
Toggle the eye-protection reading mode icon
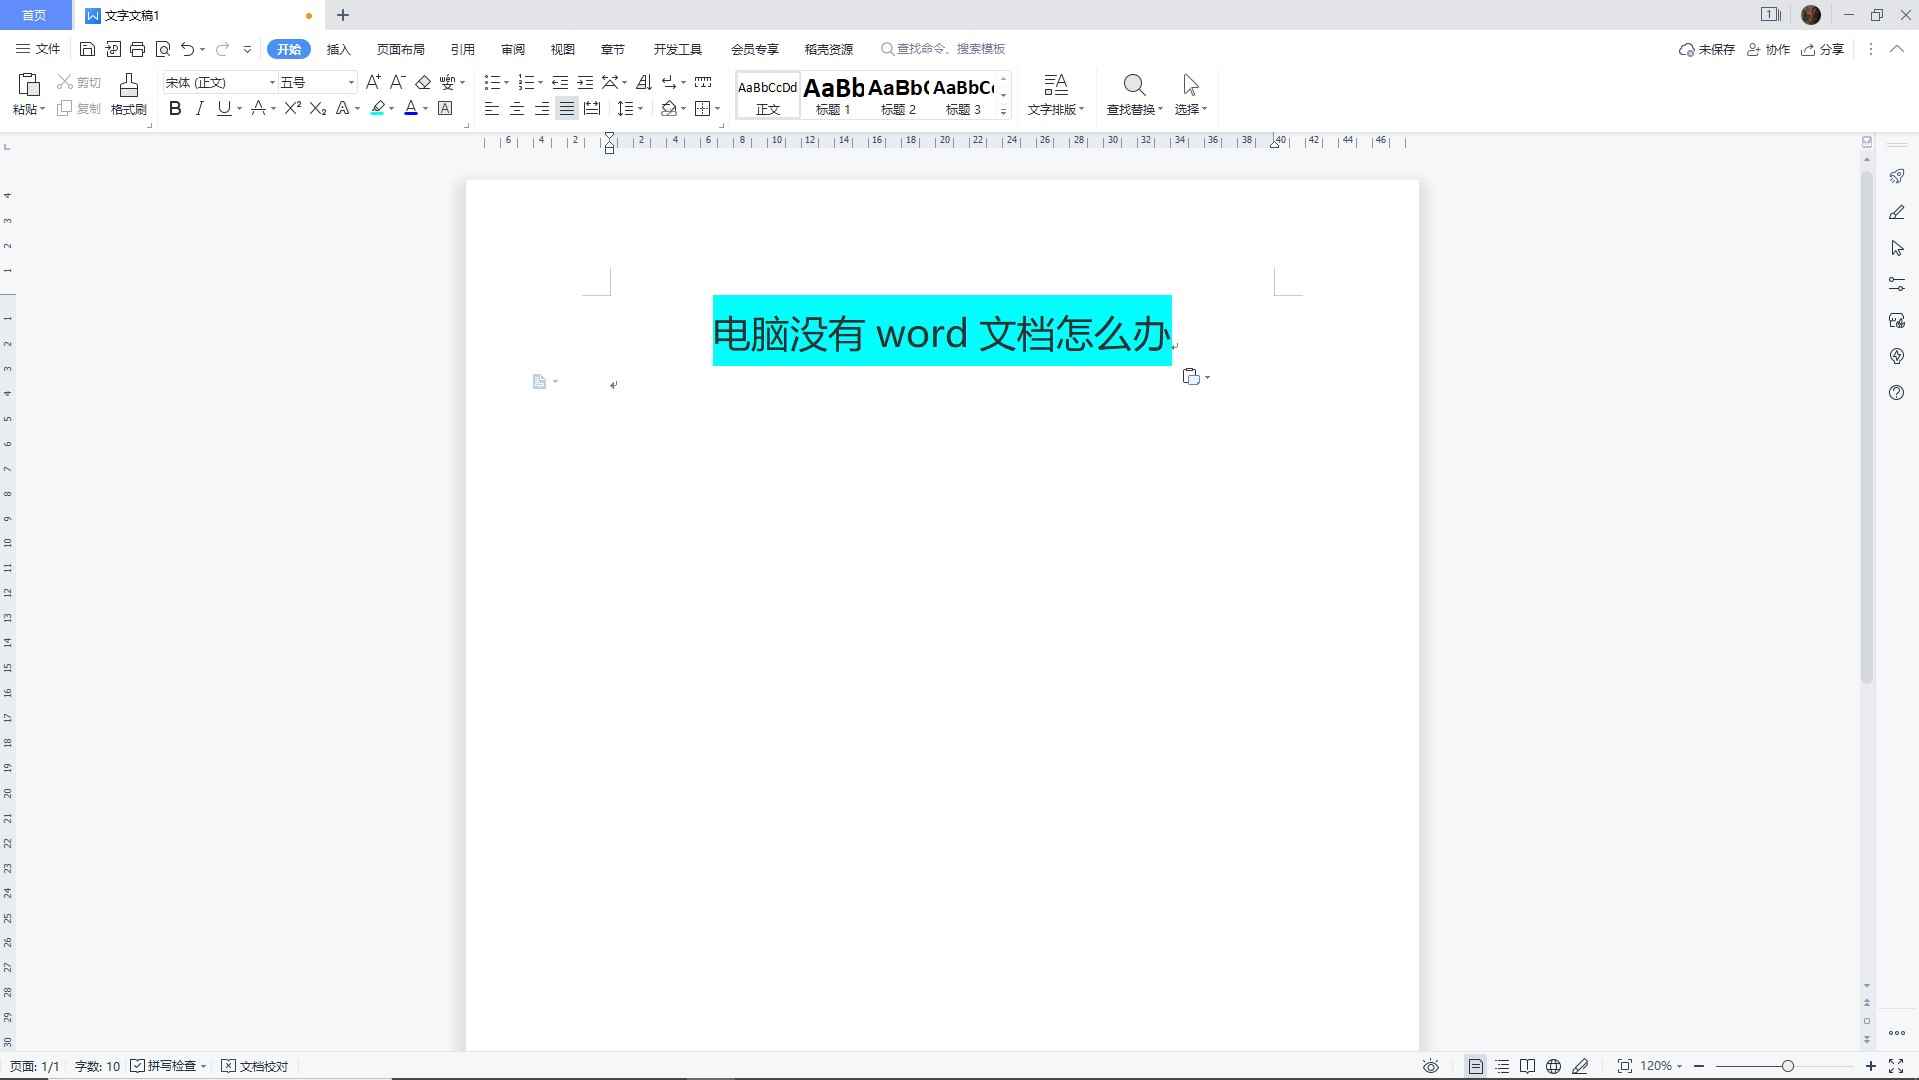click(1429, 1066)
